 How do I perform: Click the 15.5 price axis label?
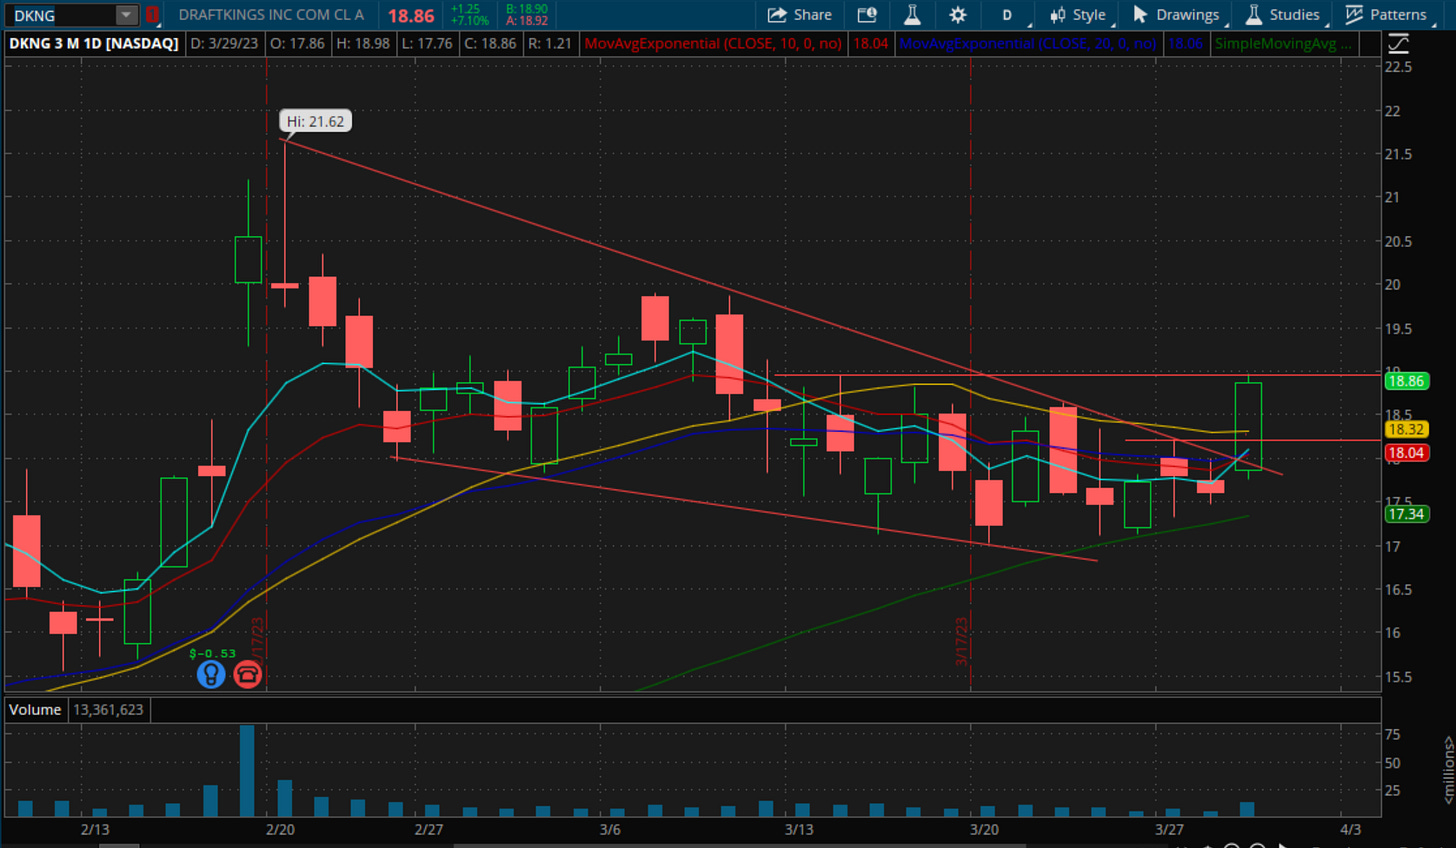pyautogui.click(x=1398, y=677)
